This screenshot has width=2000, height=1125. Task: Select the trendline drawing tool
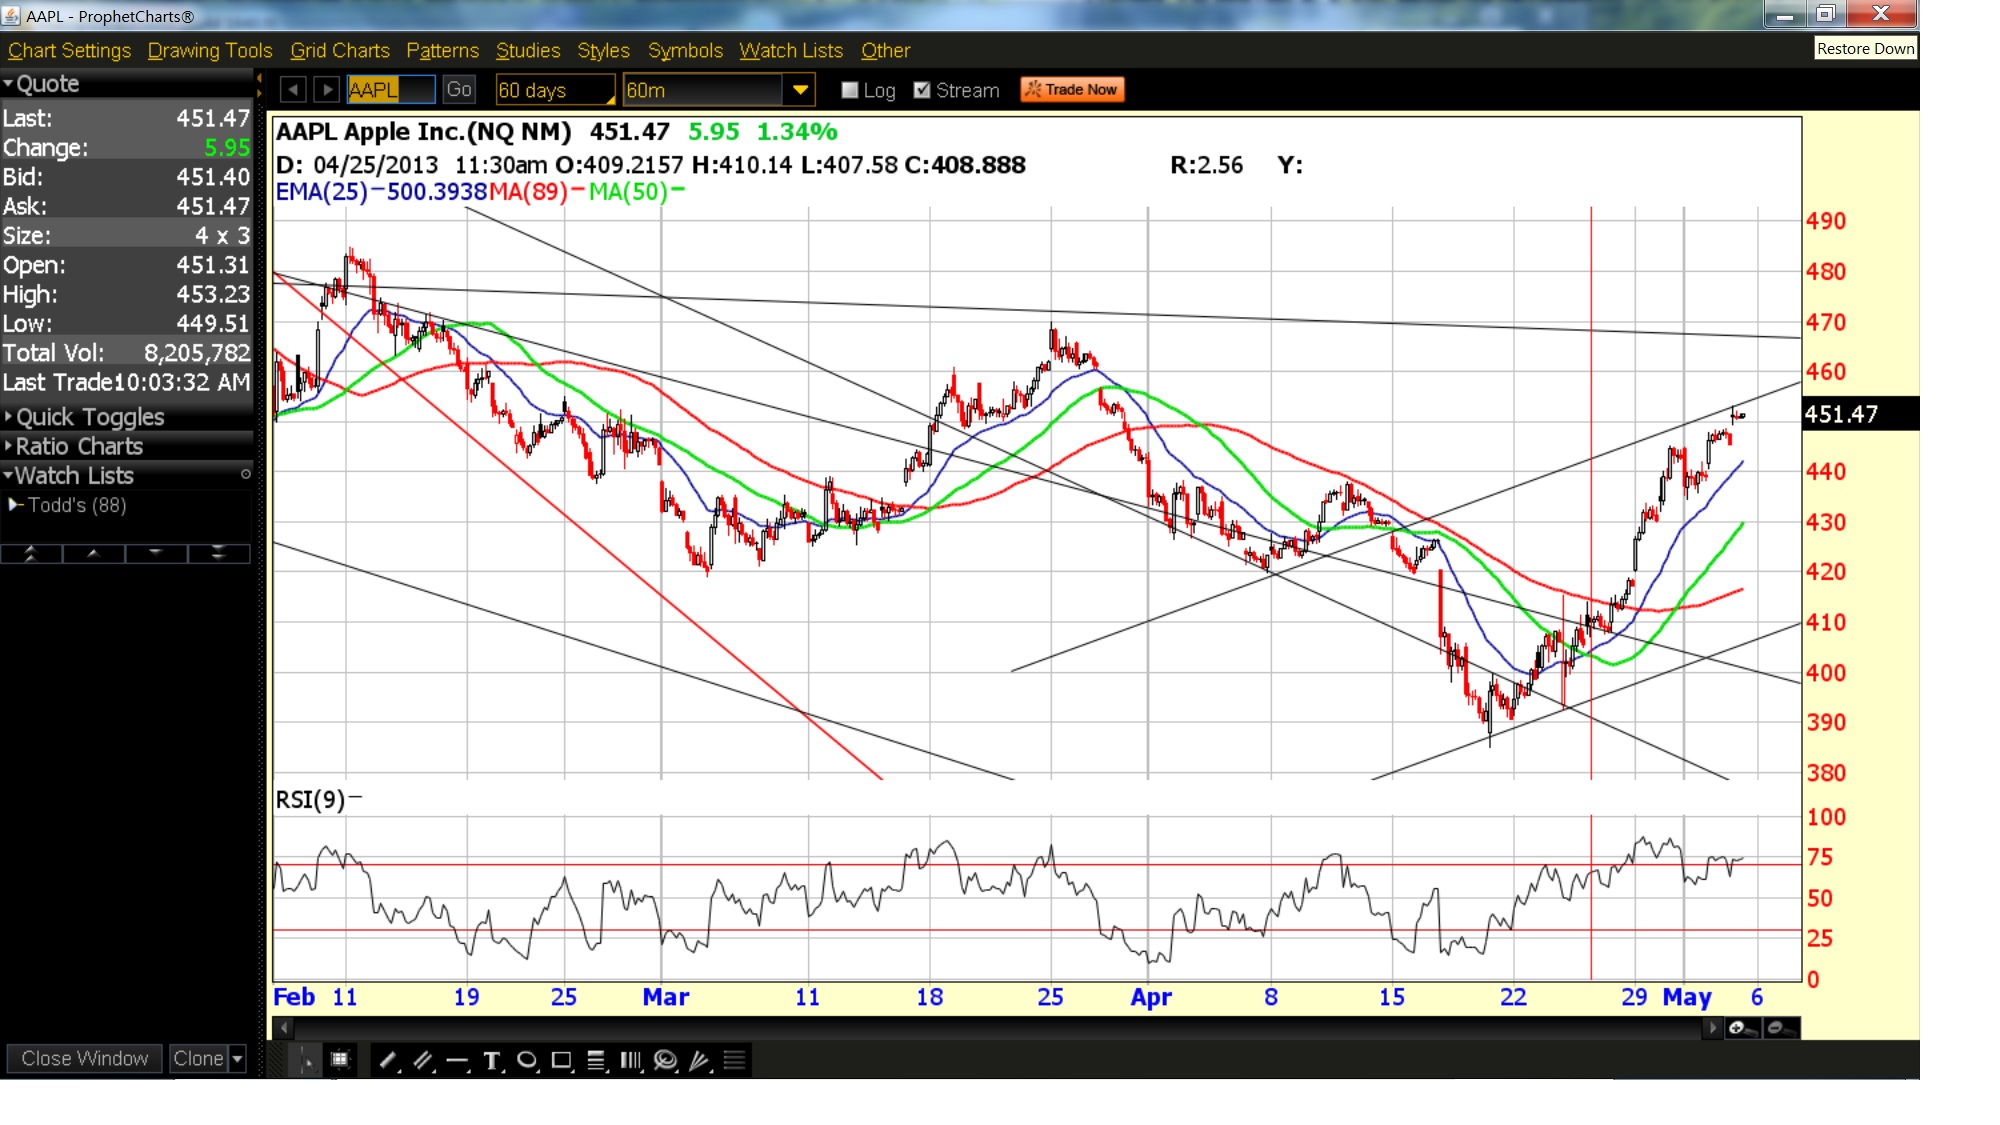pos(388,1060)
